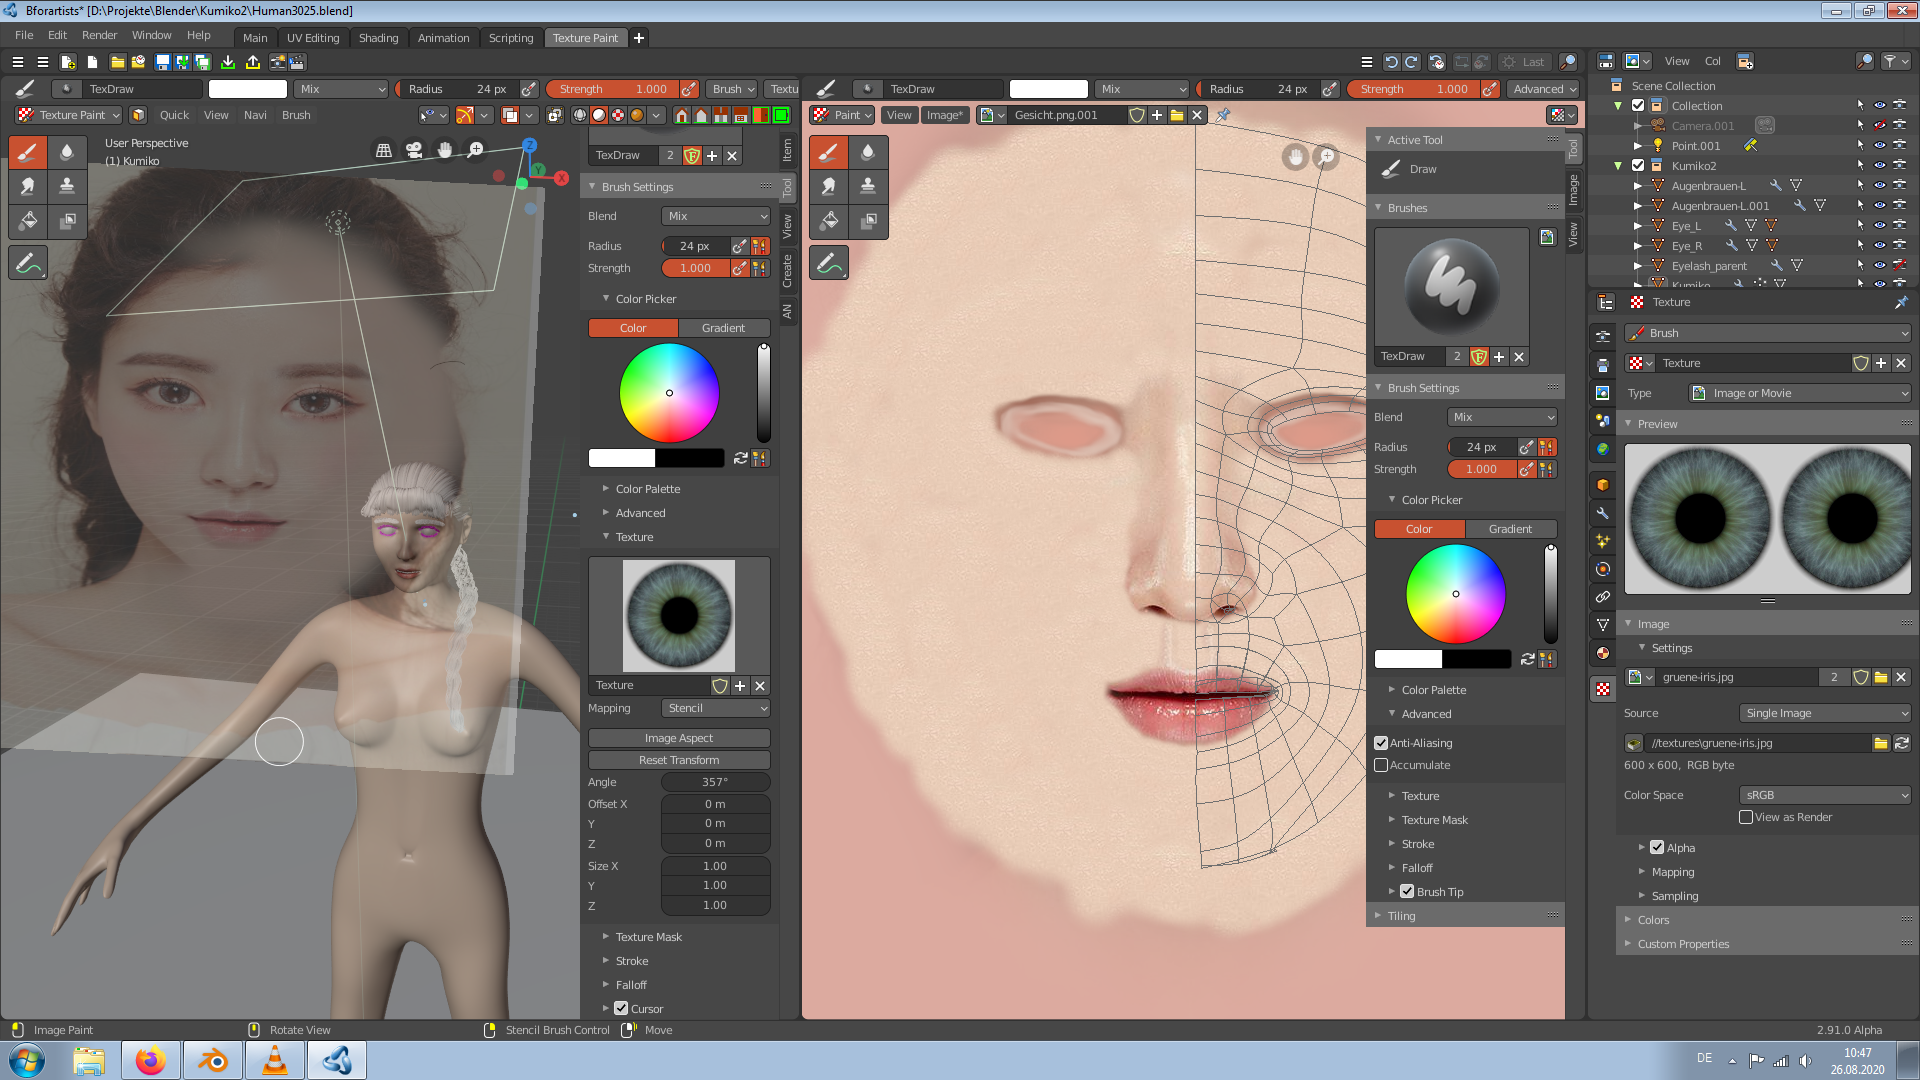Open the Mapping Stencil dropdown

tap(715, 708)
